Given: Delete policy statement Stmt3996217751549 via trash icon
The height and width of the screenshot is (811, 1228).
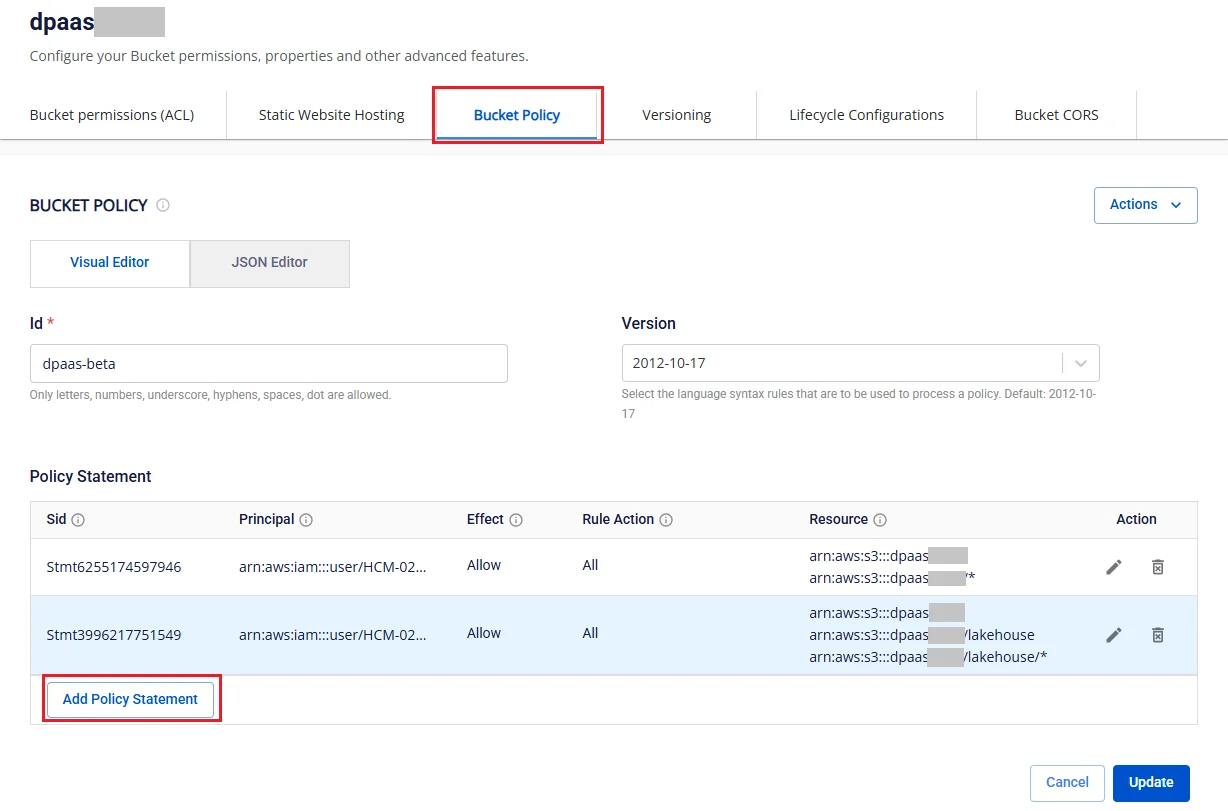Looking at the screenshot, I should [1158, 635].
